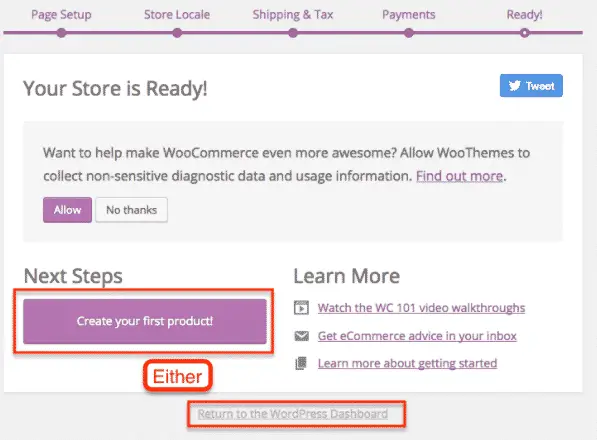Switch to the Shipping & Tax step label
The image size is (597, 440).
coord(293,15)
